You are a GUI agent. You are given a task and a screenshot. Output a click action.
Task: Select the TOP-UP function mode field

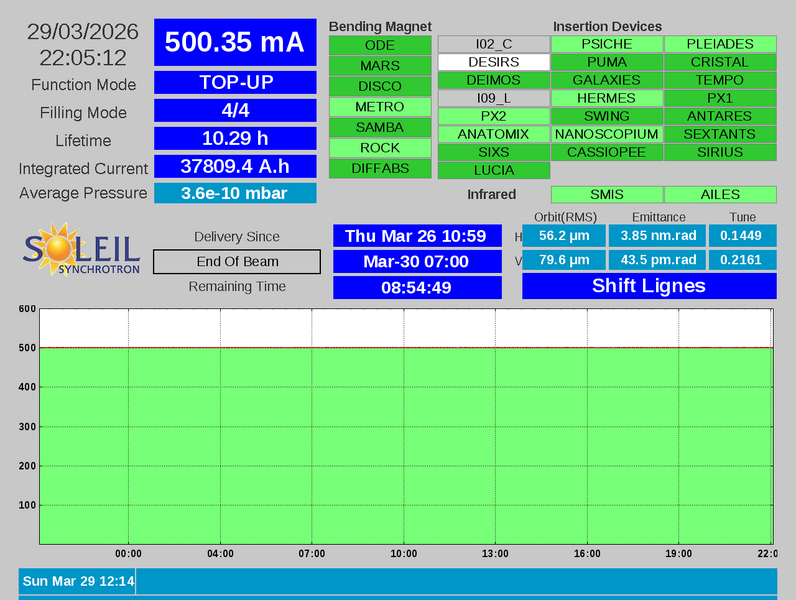pyautogui.click(x=235, y=82)
